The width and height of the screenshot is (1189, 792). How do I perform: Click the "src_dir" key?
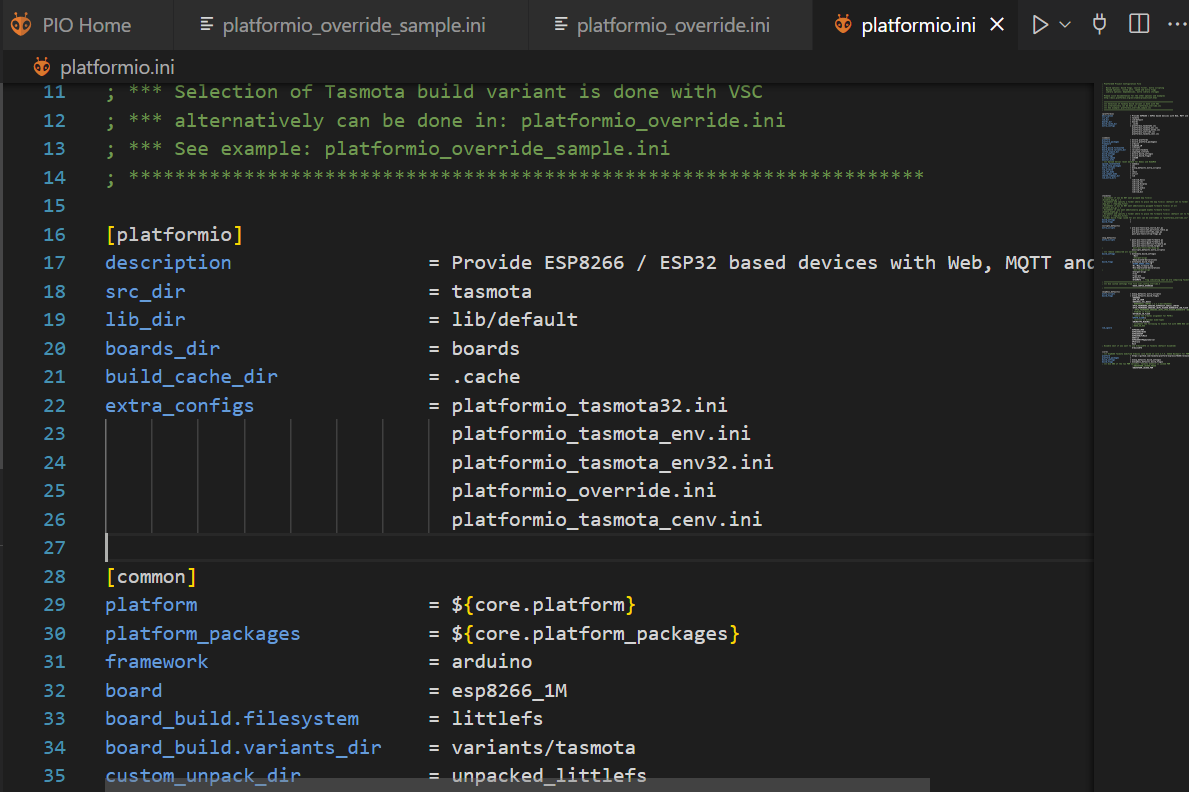point(145,291)
